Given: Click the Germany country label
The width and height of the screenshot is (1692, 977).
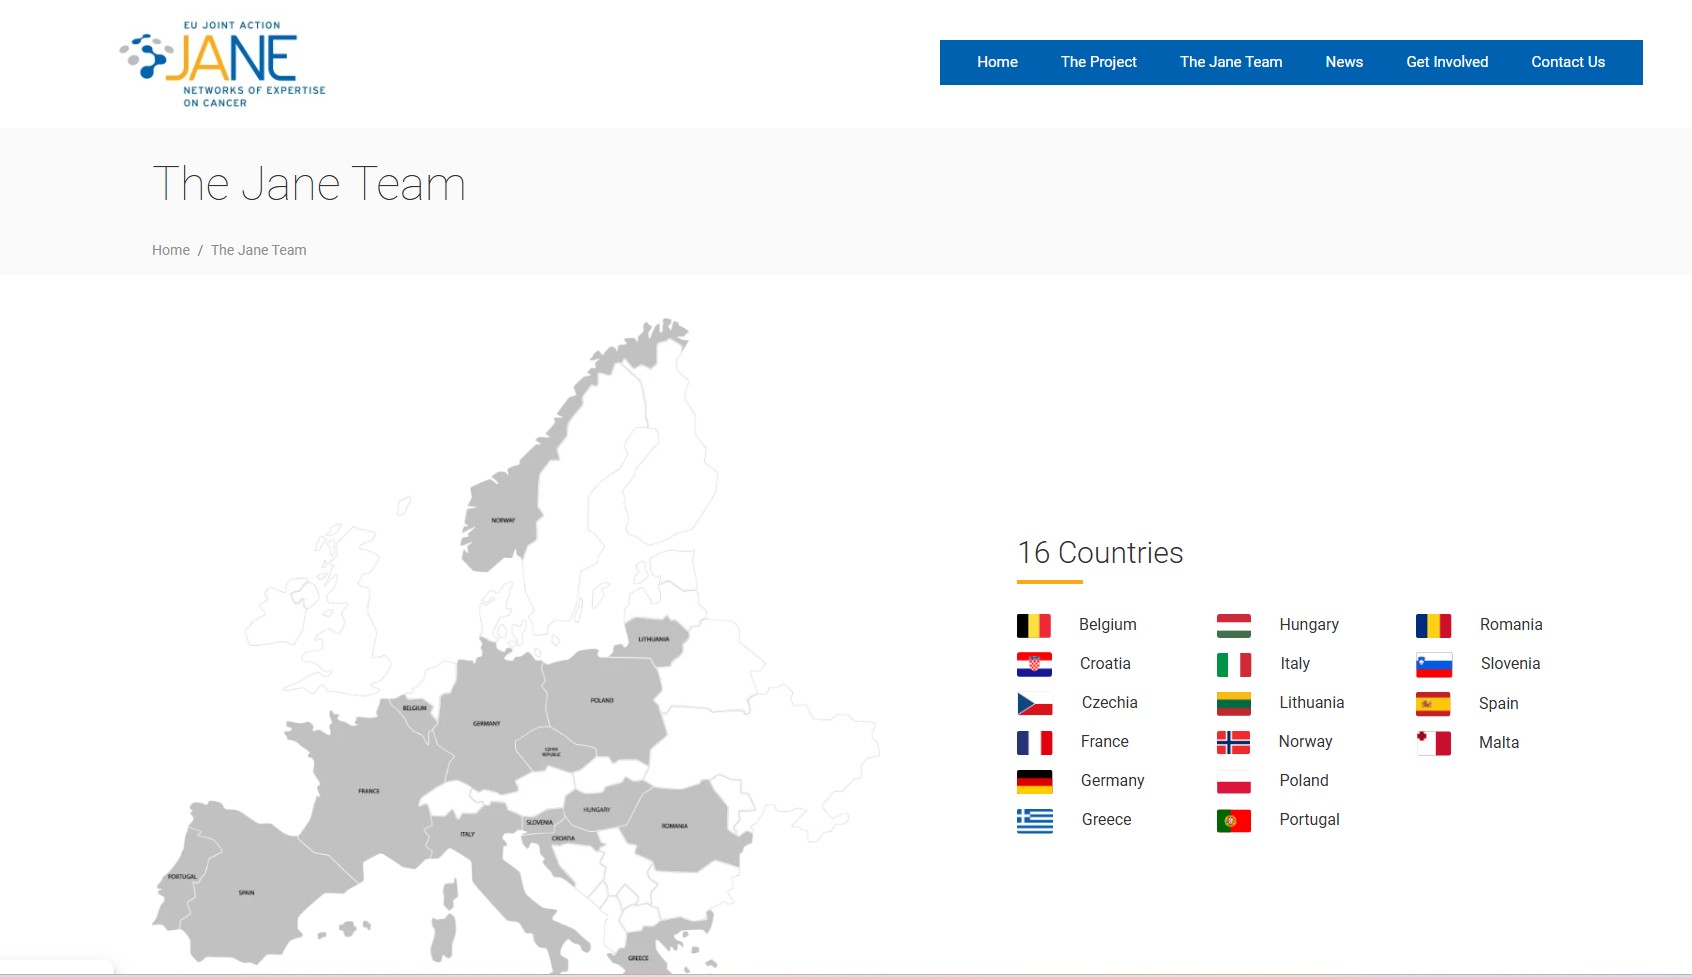Looking at the screenshot, I should pos(1112,781).
